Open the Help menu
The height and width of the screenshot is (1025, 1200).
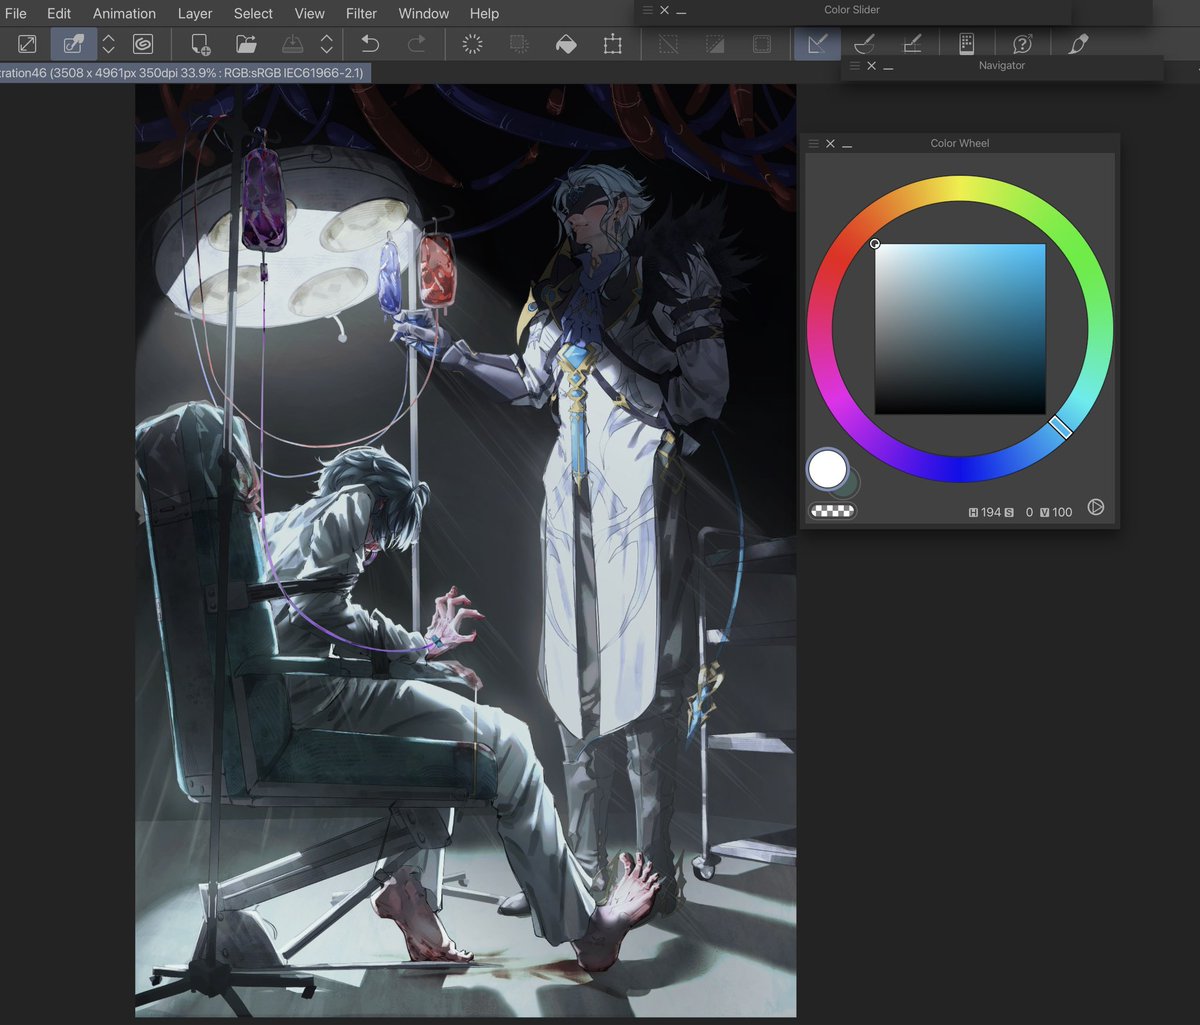coord(484,14)
